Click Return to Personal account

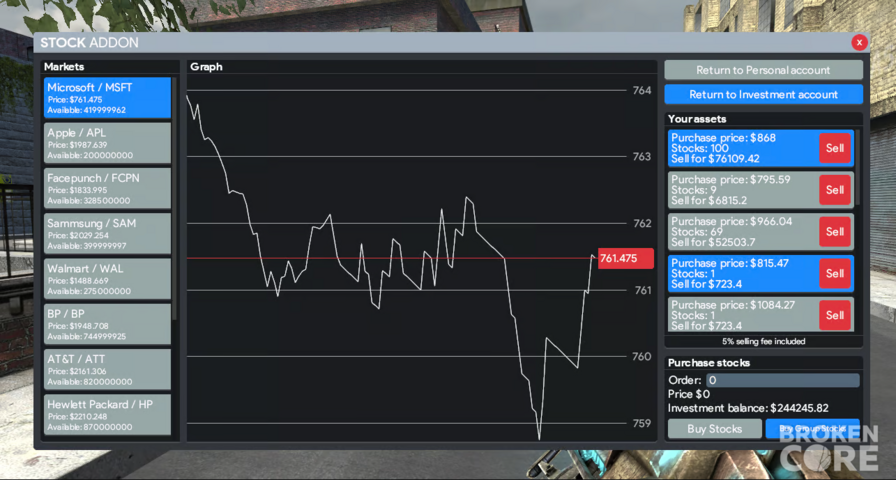(763, 70)
